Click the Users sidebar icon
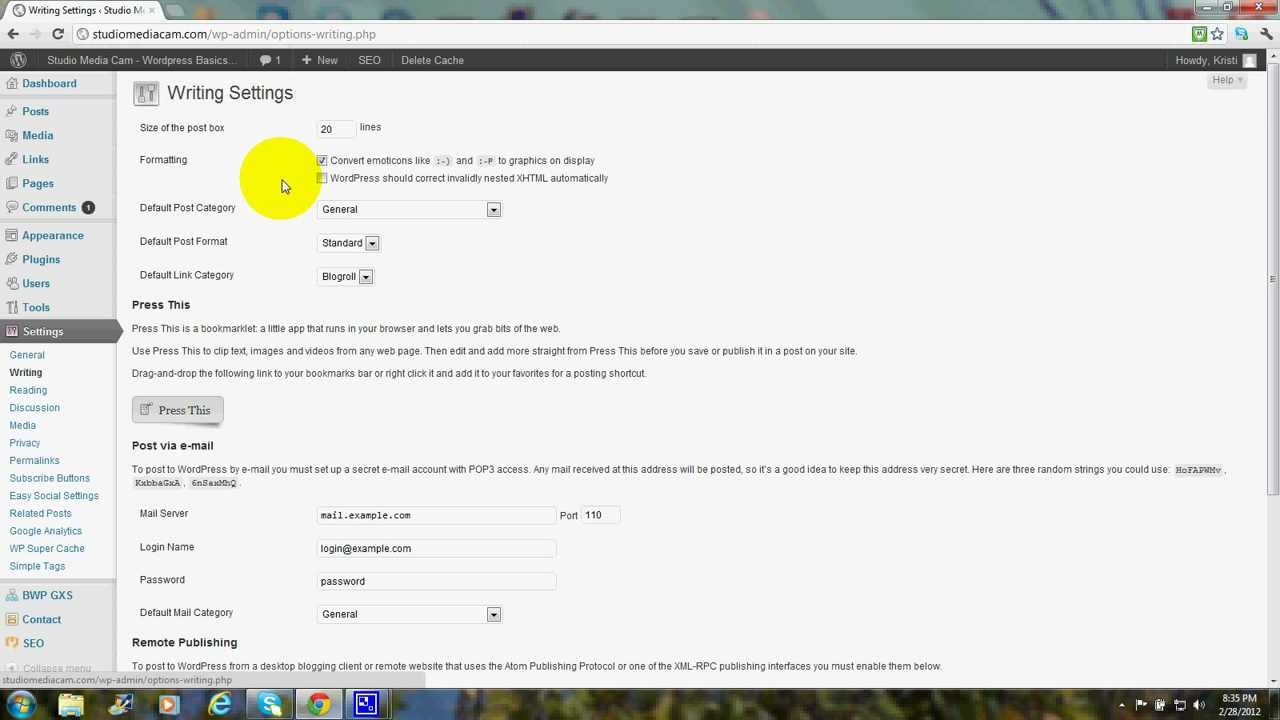Viewport: 1280px width, 720px height. point(11,284)
